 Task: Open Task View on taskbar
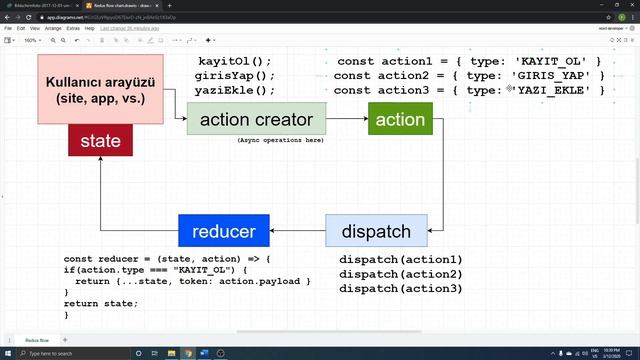coord(155,353)
